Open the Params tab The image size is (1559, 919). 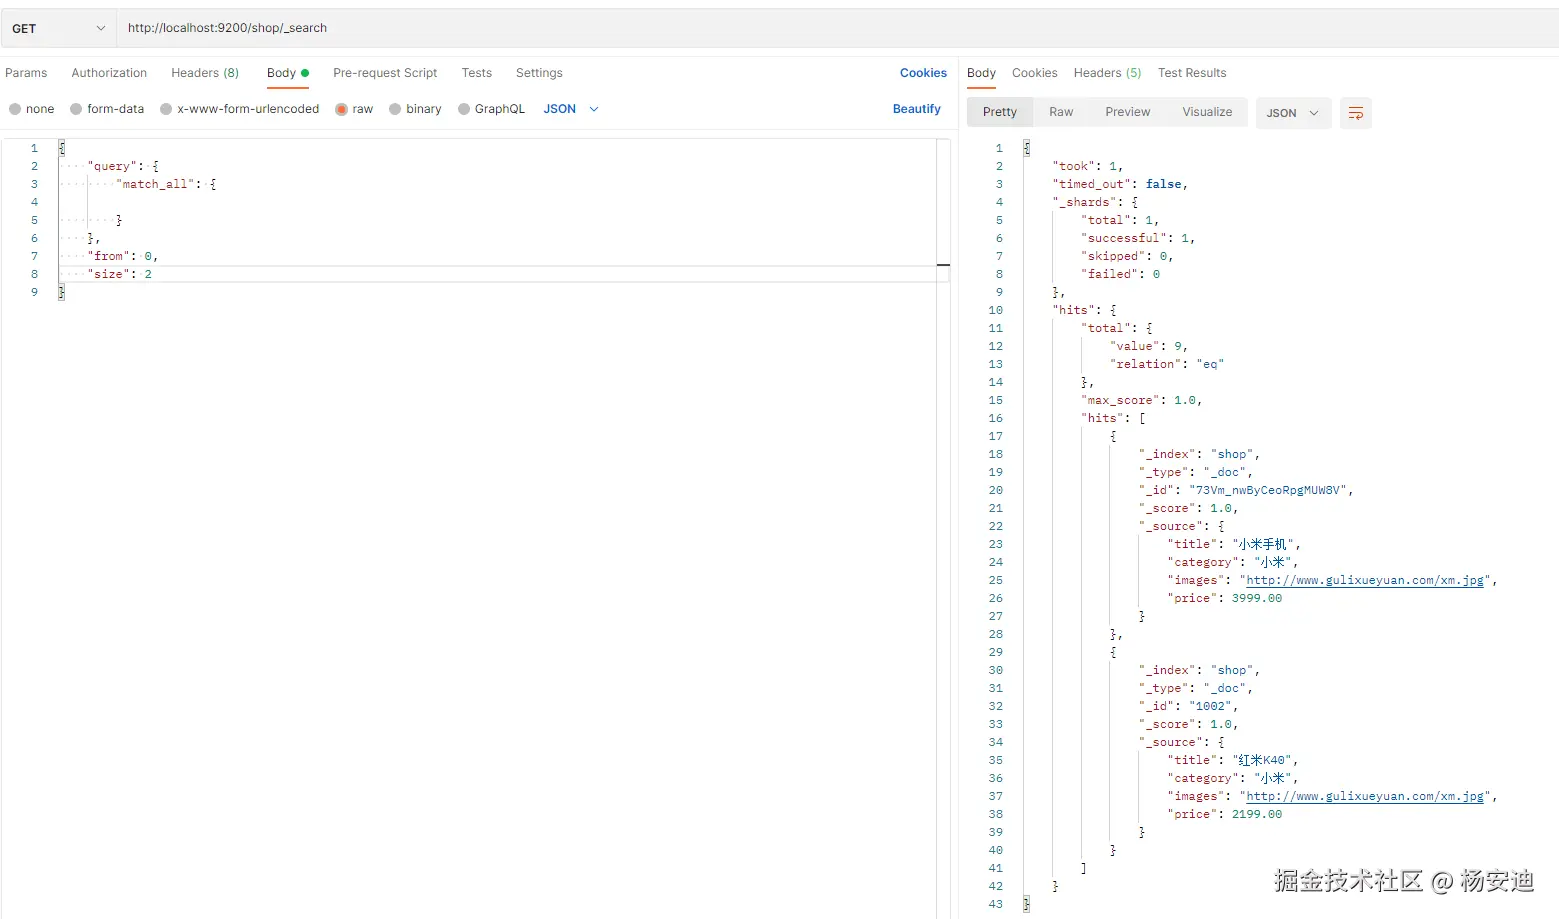click(26, 73)
